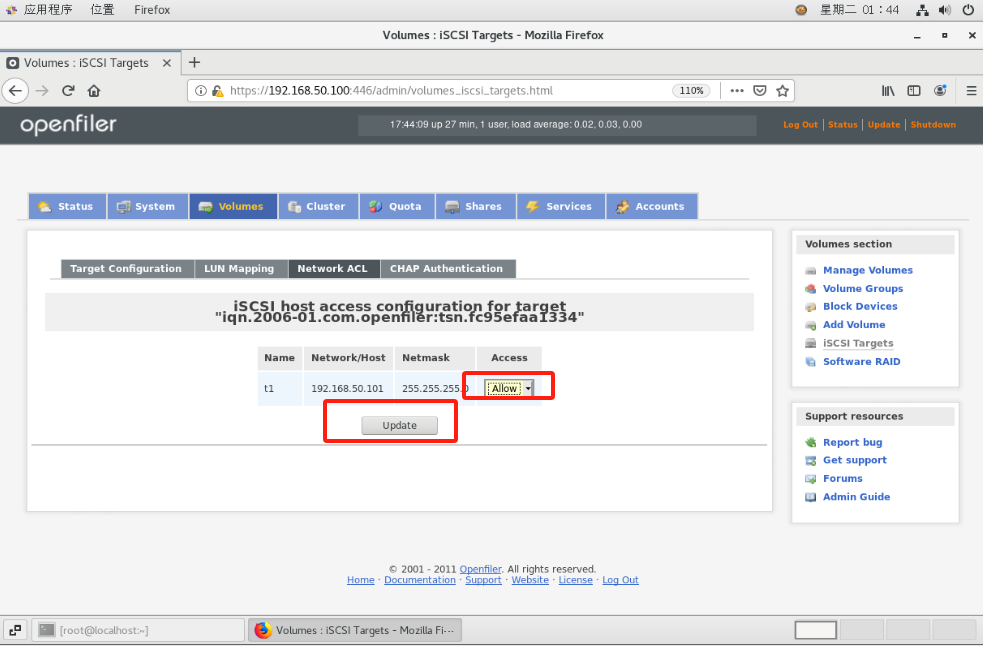
Task: Open Firefox library icon
Action: click(888, 91)
